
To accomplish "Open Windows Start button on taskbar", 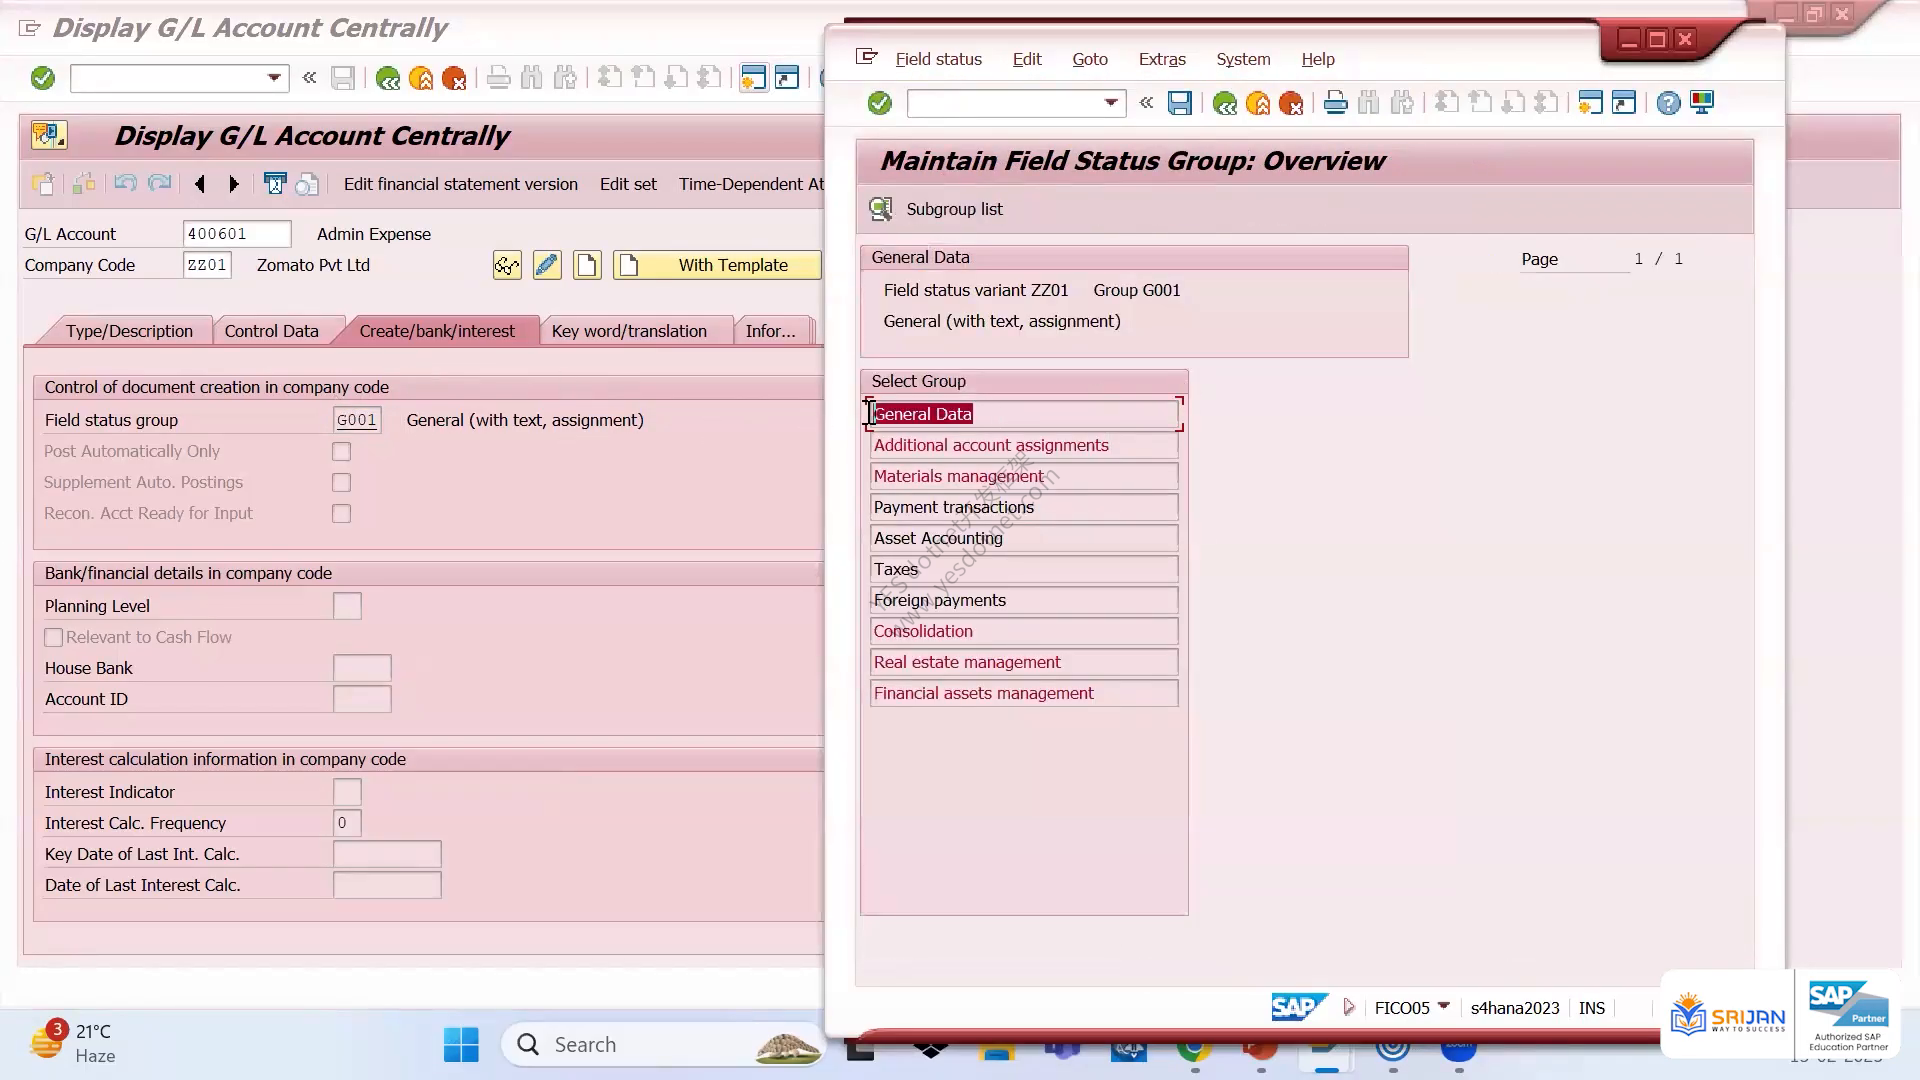I will 461,1045.
